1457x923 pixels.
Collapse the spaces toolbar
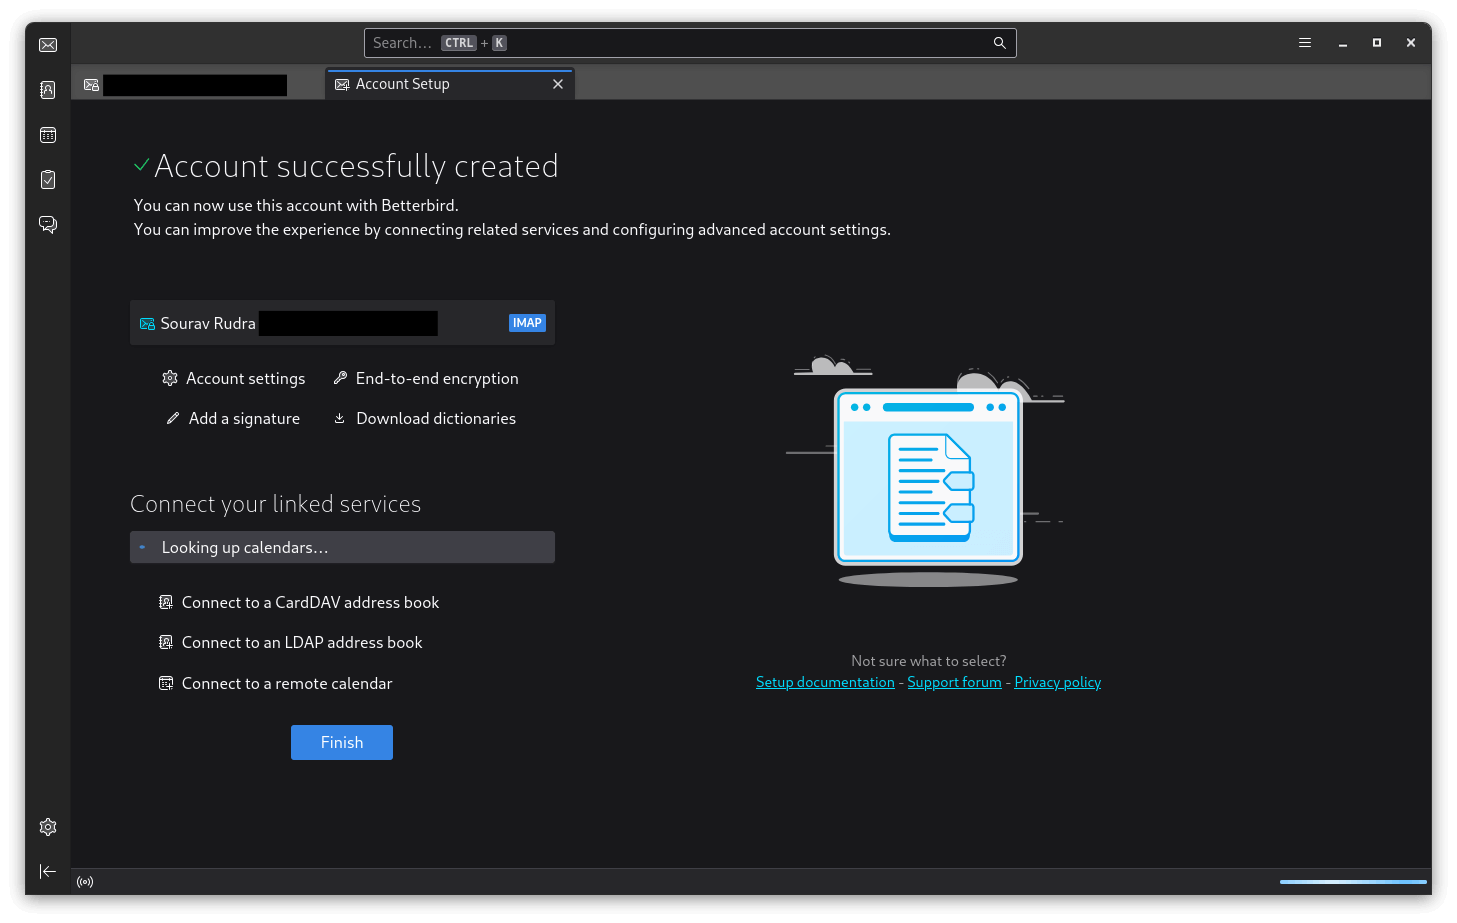(47, 871)
